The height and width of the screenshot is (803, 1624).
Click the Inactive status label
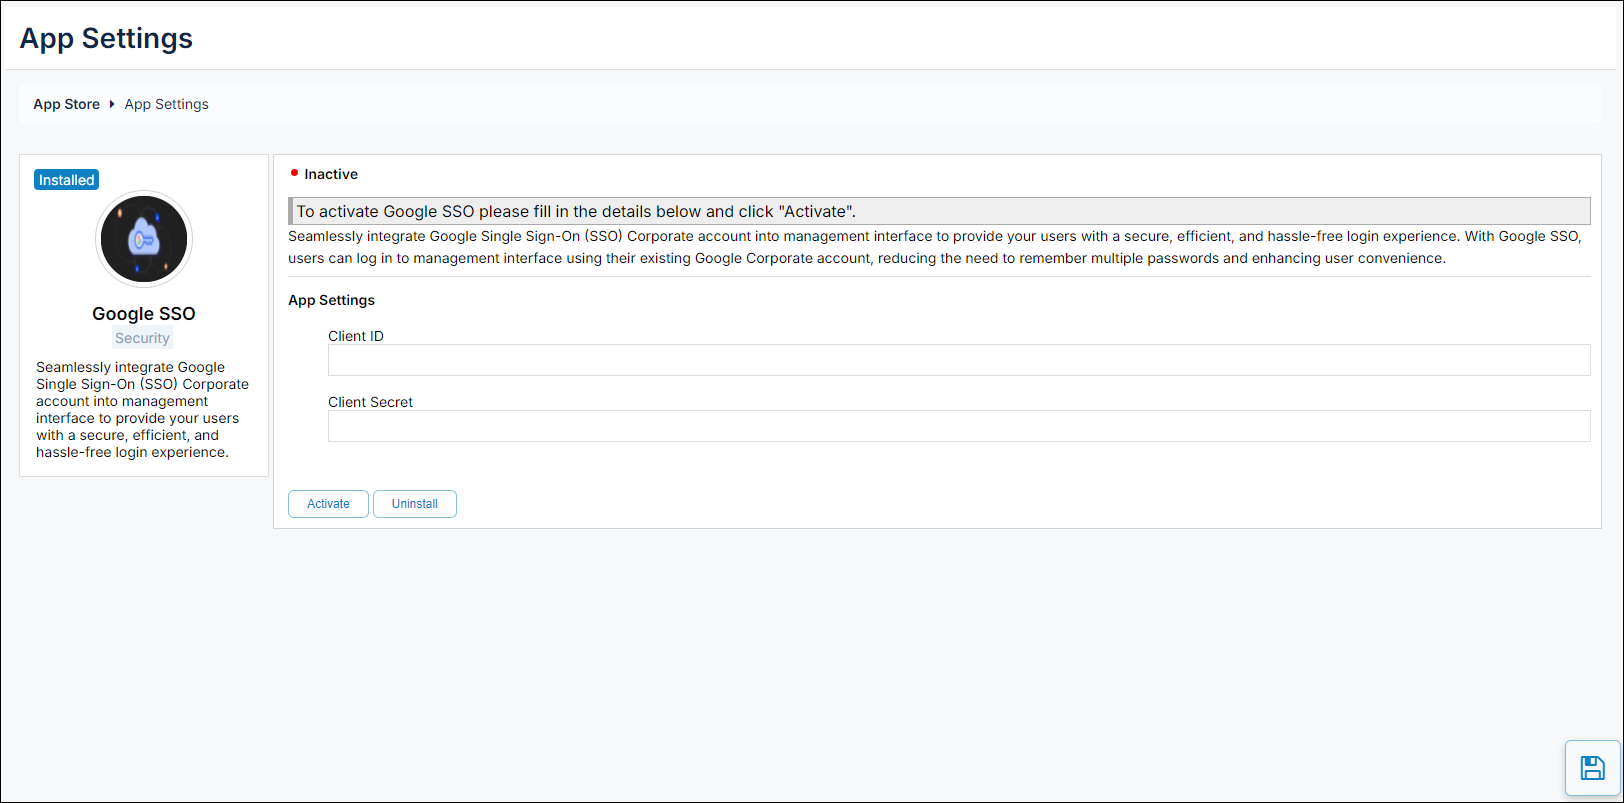pos(331,174)
